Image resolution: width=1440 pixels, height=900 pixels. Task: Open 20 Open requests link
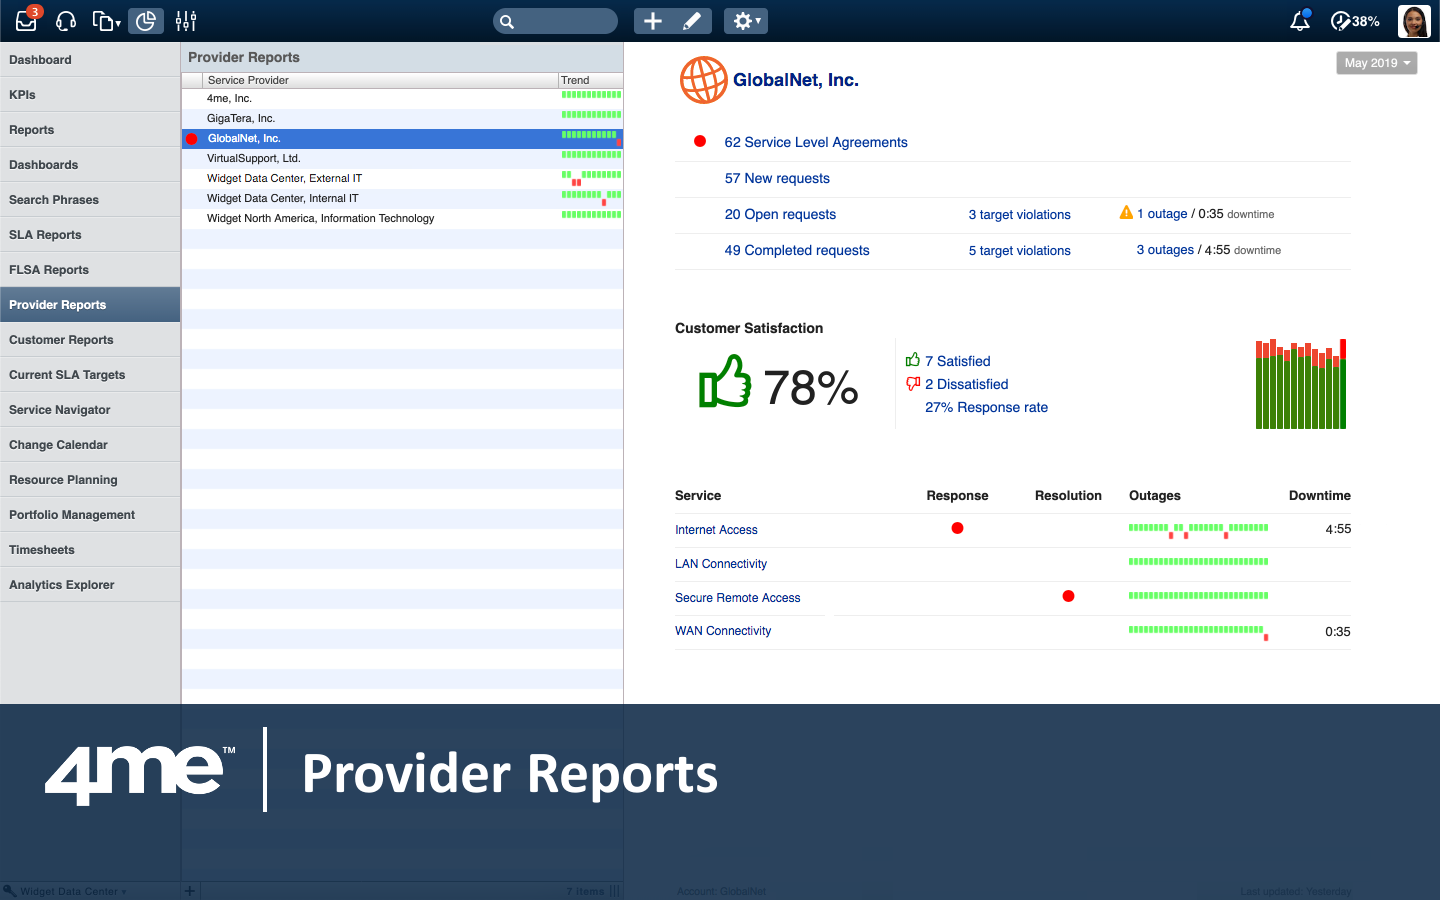tap(780, 215)
